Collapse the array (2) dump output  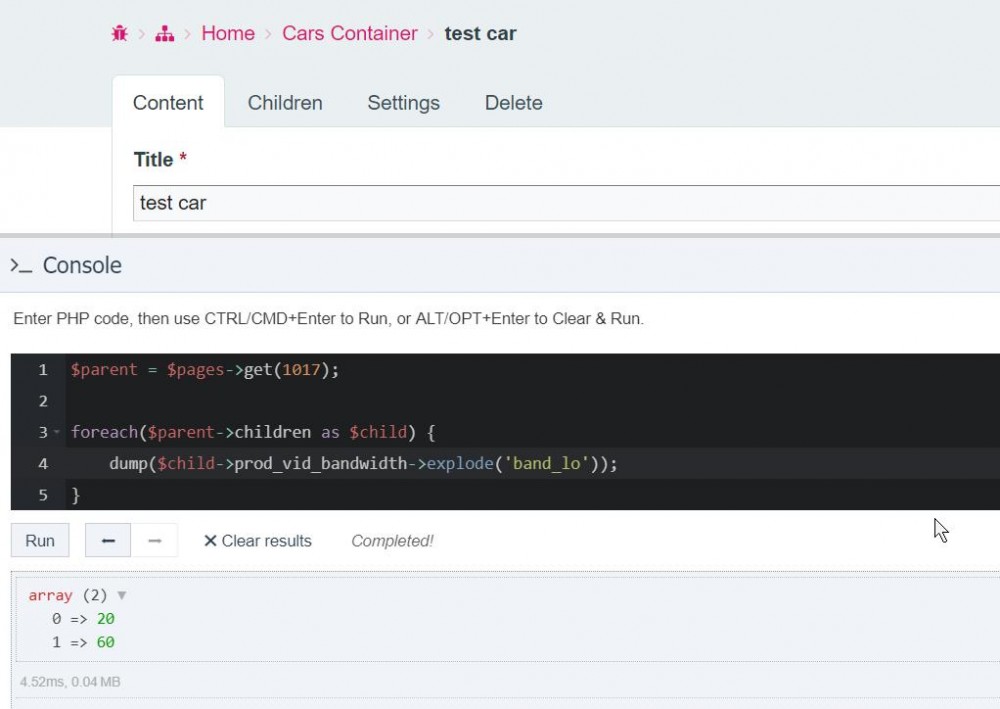point(122,595)
